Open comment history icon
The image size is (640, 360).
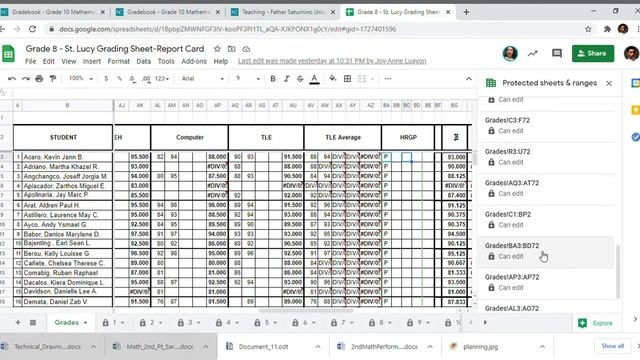557,53
